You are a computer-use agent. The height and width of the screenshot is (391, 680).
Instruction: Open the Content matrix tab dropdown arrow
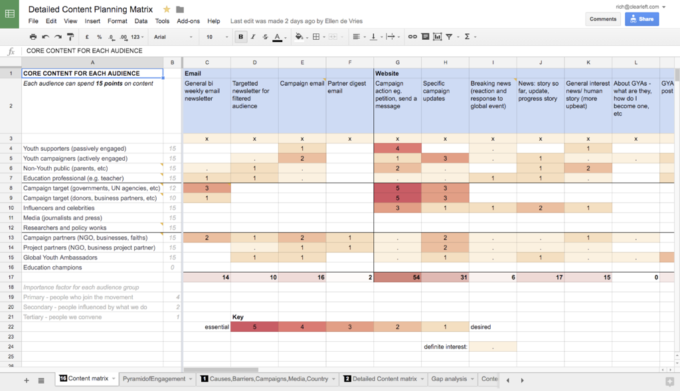point(114,379)
